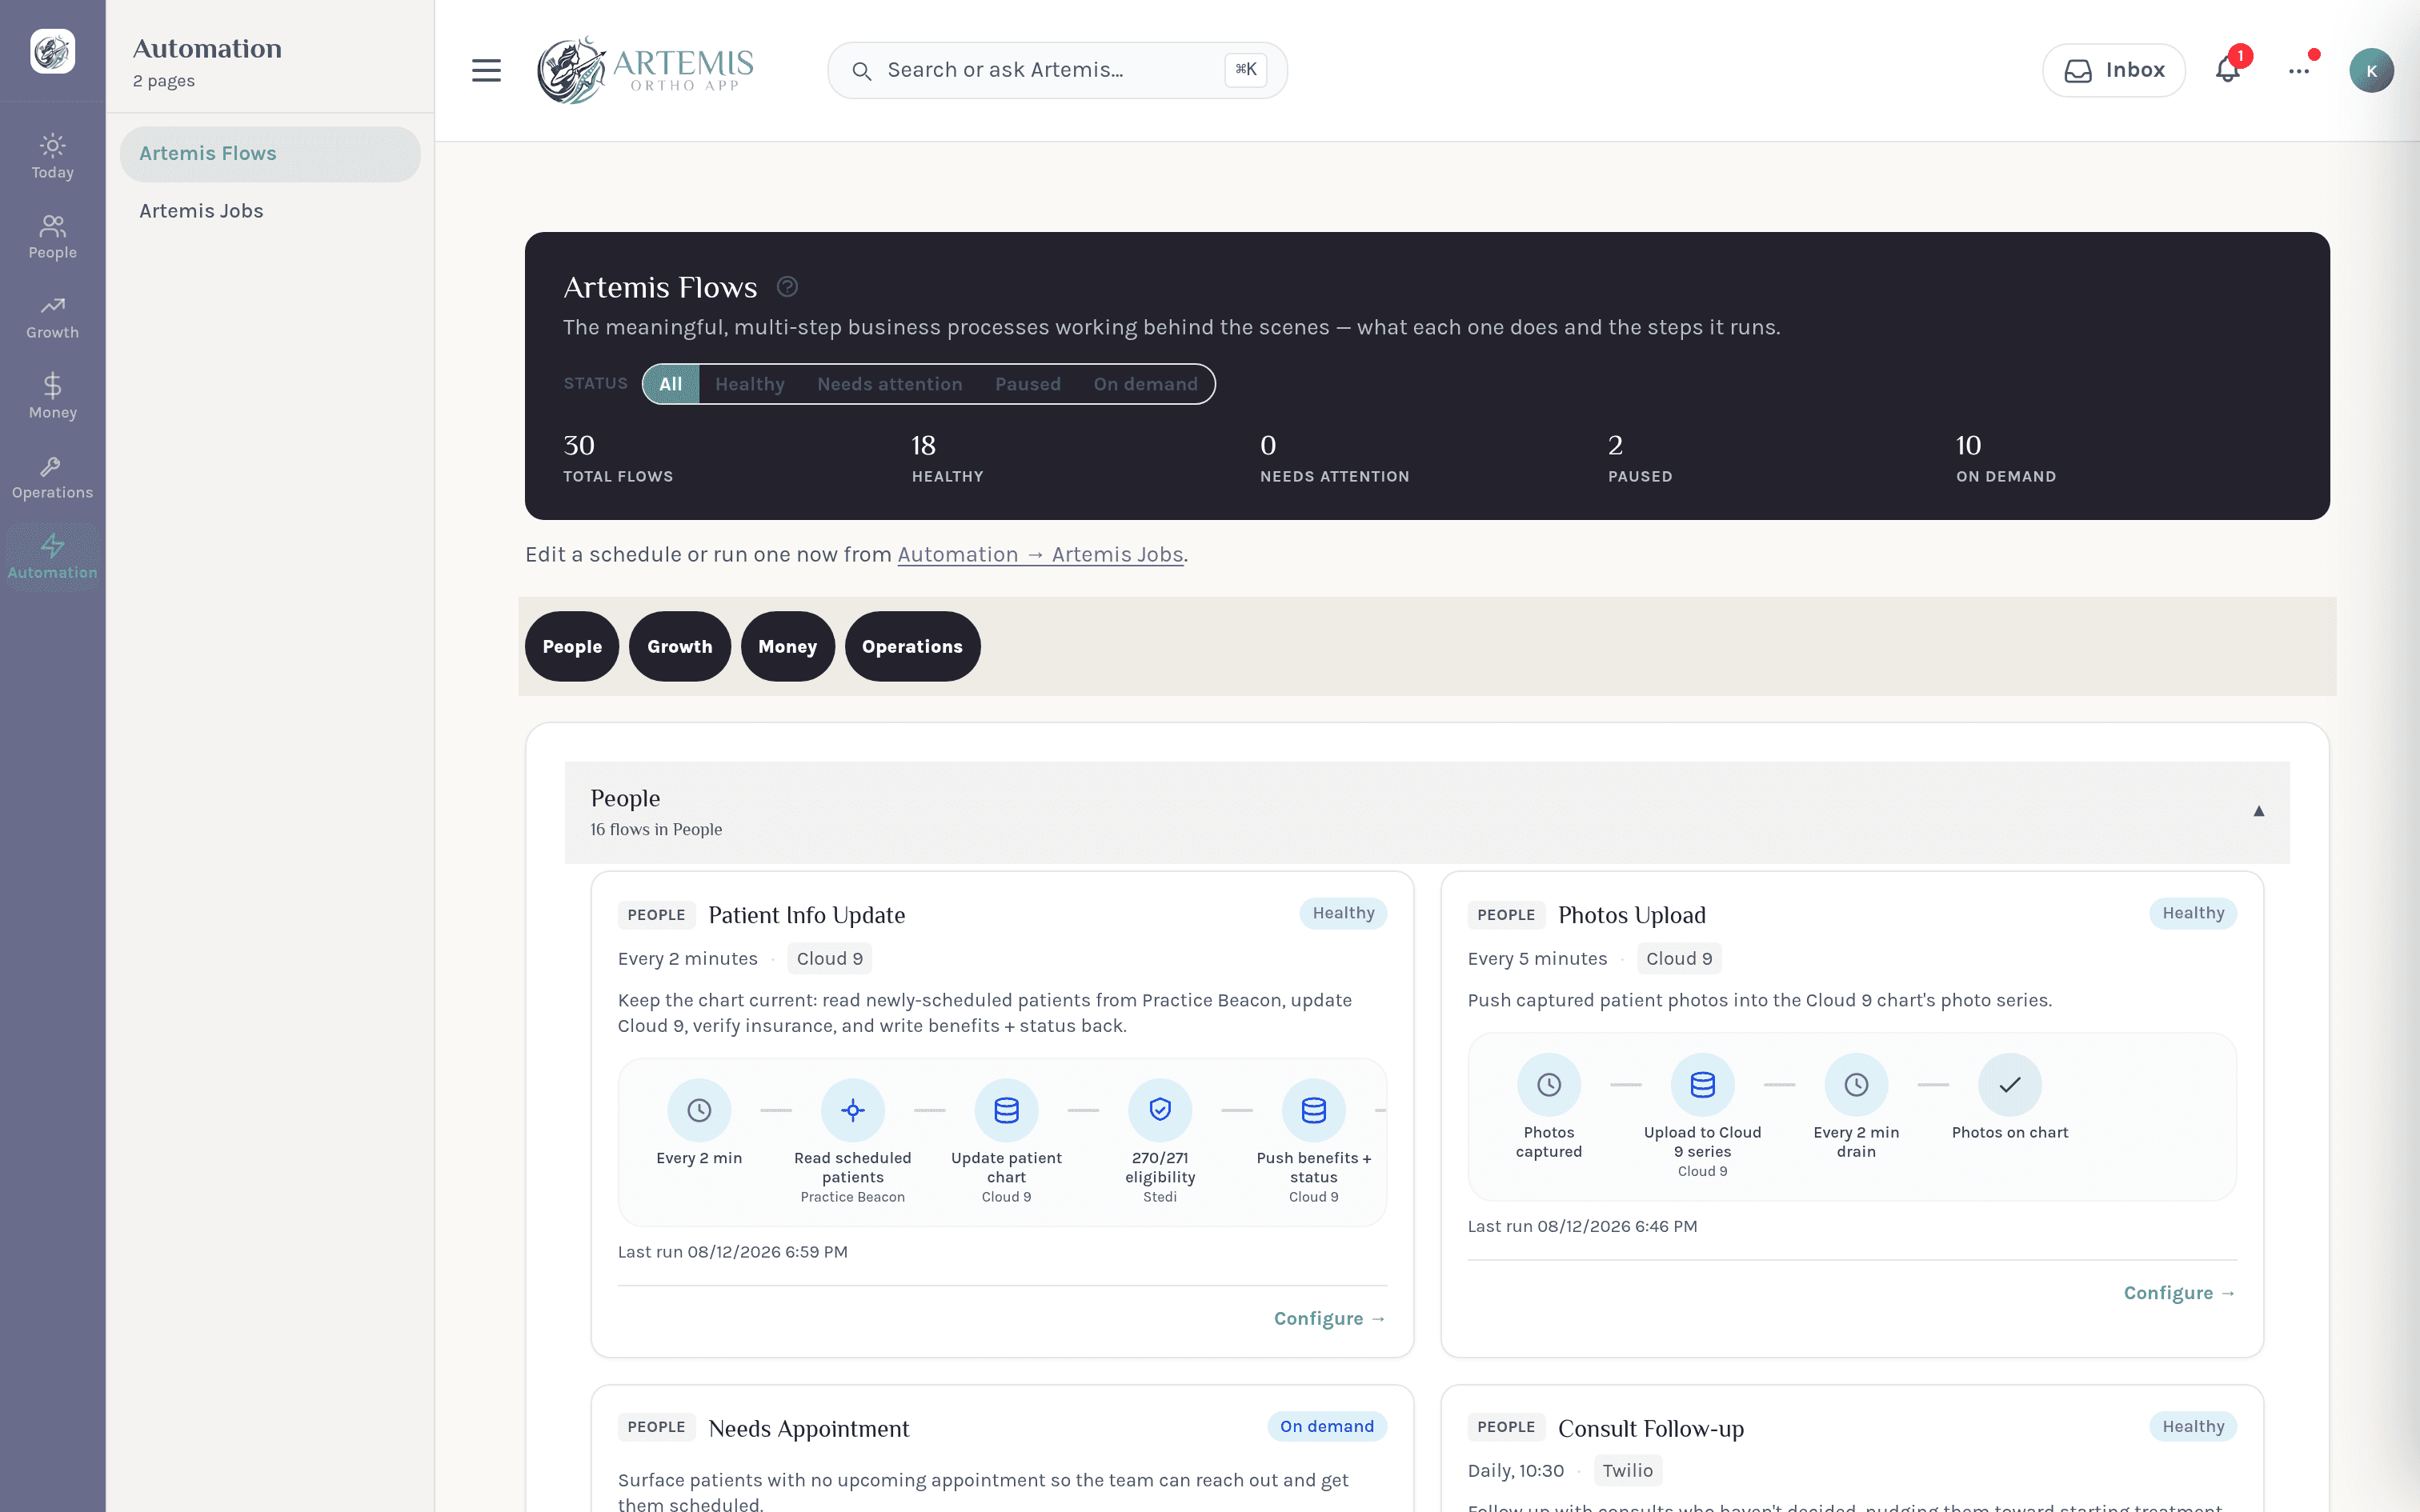Toggle the hamburger menu icon
The height and width of the screenshot is (1512, 2420).
click(486, 70)
